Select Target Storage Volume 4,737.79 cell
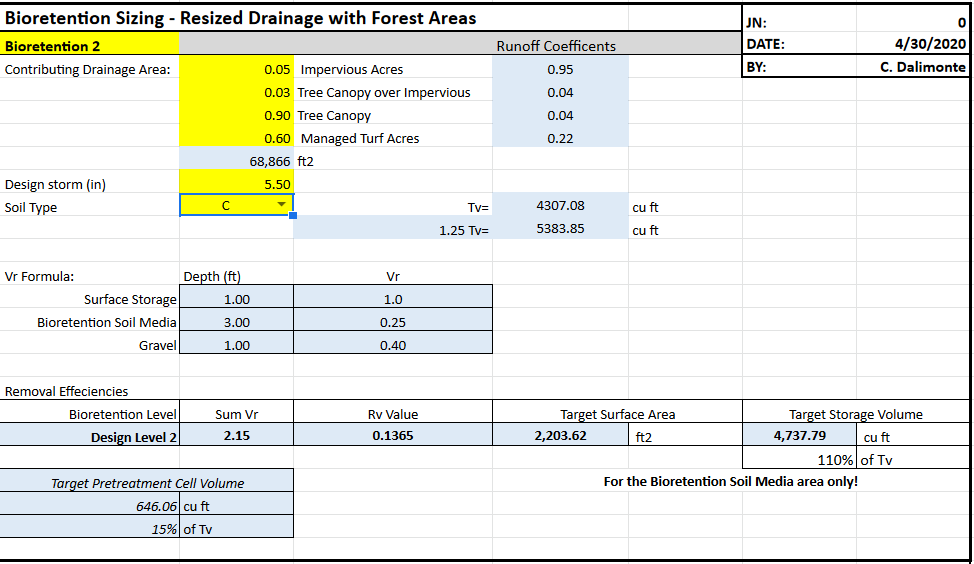This screenshot has width=974, height=564. [799, 435]
